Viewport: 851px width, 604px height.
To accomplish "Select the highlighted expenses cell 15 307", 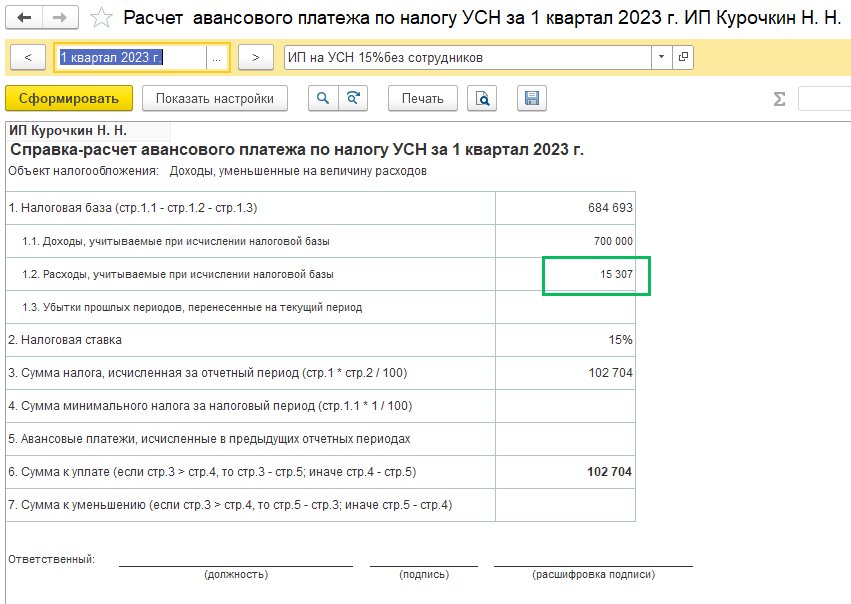I will (x=596, y=275).
